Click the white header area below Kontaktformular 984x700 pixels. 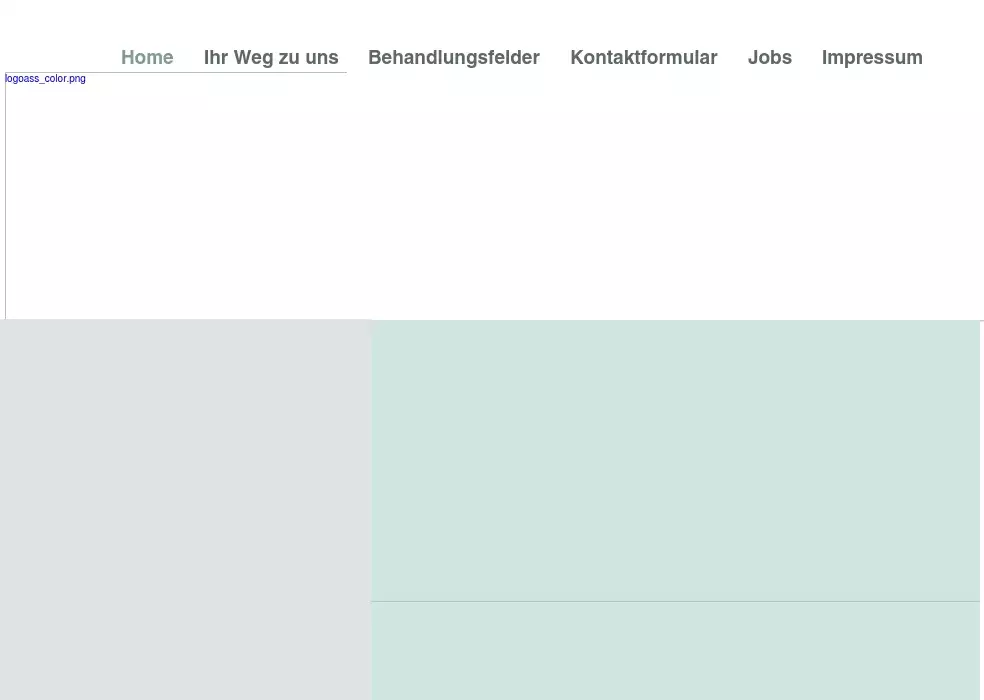pyautogui.click(x=643, y=200)
